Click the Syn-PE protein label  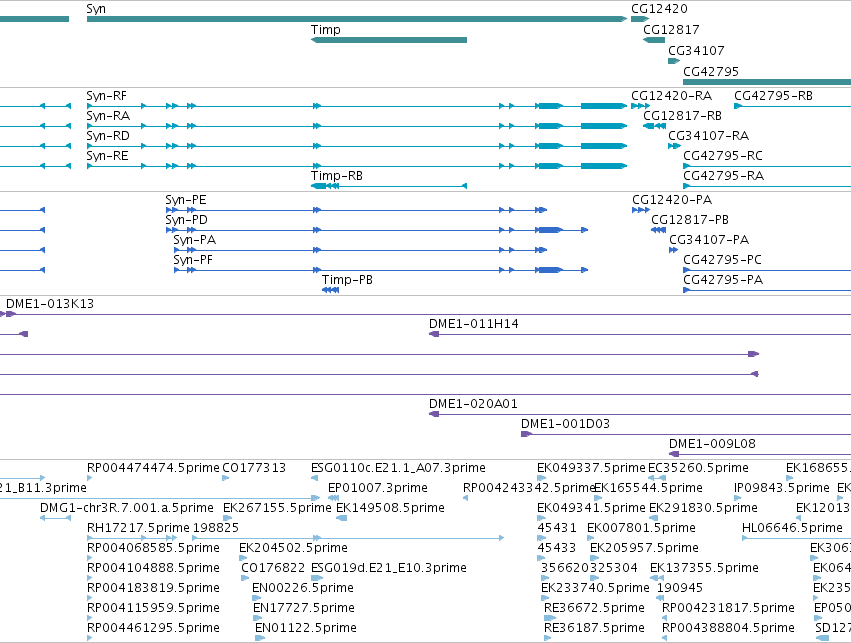tap(186, 200)
